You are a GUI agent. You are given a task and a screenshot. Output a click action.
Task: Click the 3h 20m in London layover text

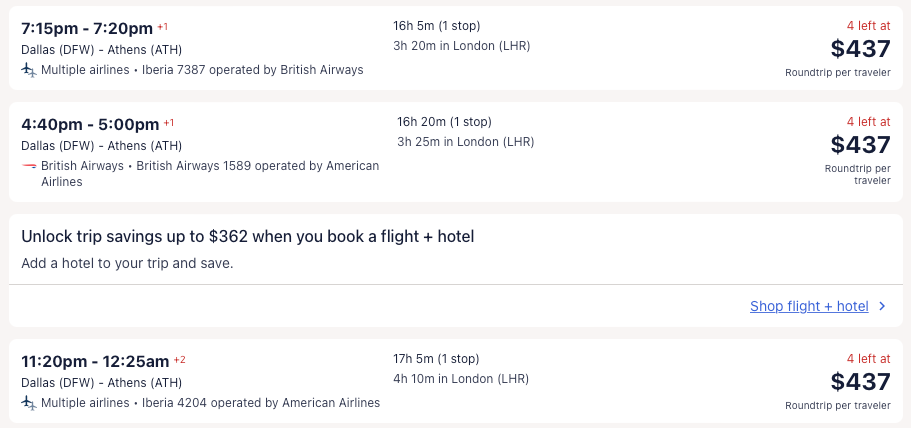(x=461, y=45)
